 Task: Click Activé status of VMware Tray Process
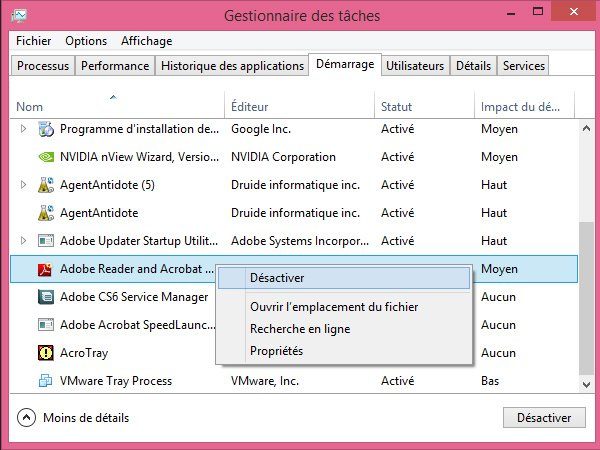(x=398, y=381)
